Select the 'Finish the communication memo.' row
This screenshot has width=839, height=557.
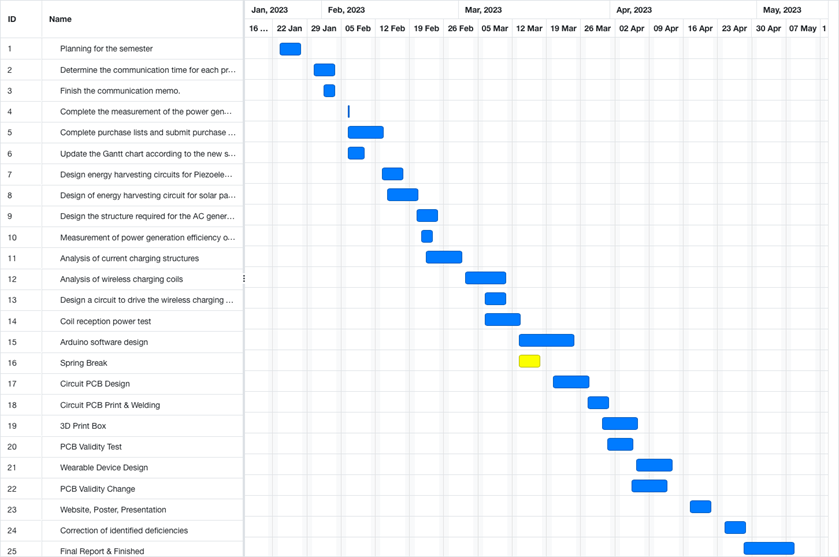click(x=113, y=91)
